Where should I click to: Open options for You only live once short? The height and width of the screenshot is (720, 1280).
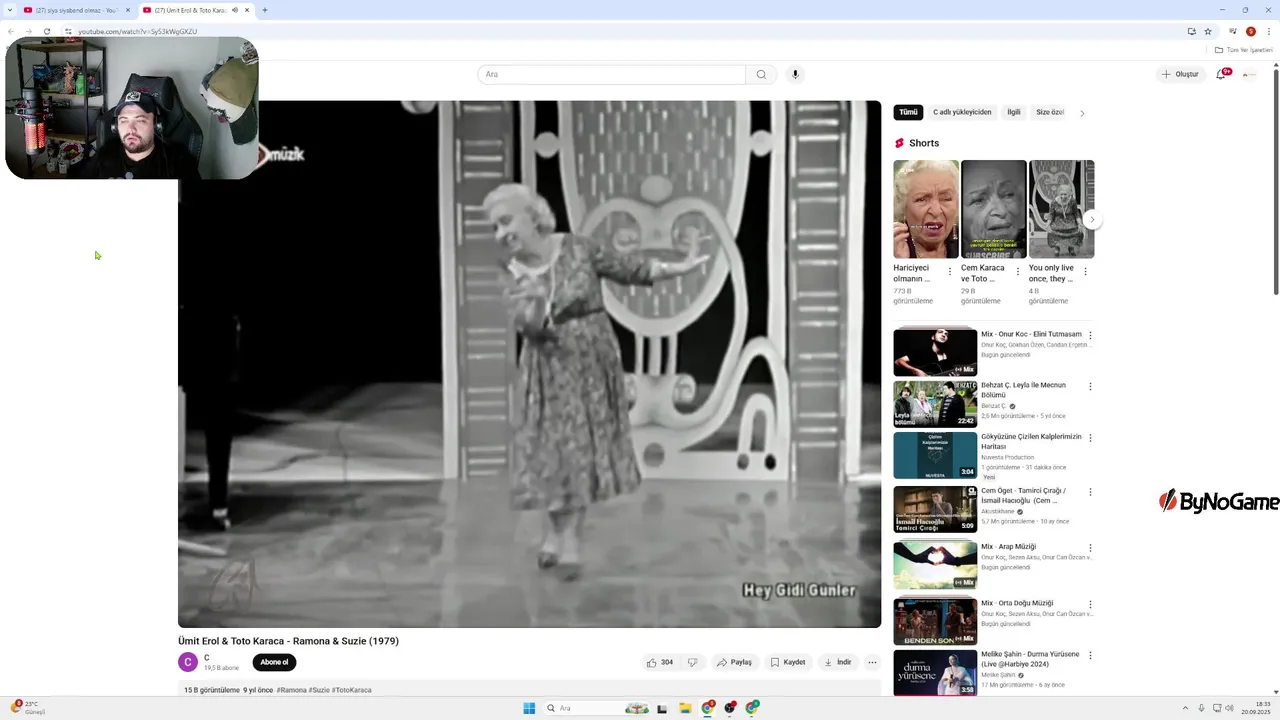coord(1085,271)
